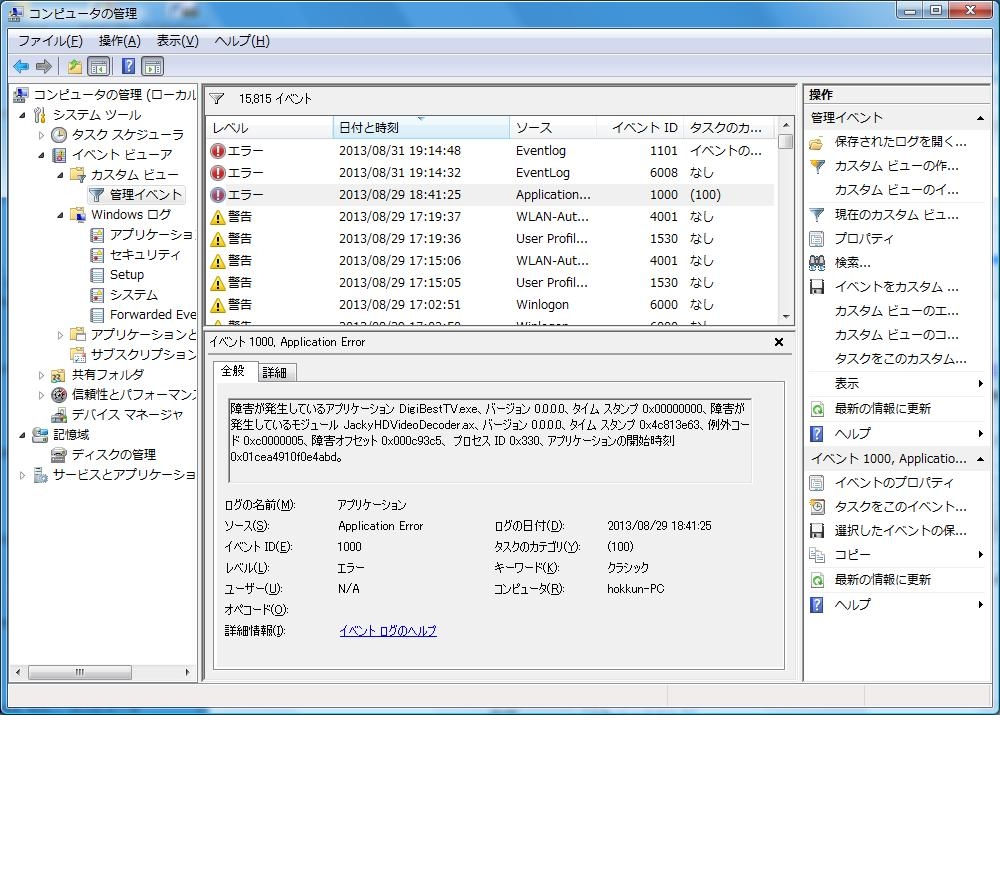The image size is (1000, 883).
Task: Sort by the レベル column header
Action: 270,128
